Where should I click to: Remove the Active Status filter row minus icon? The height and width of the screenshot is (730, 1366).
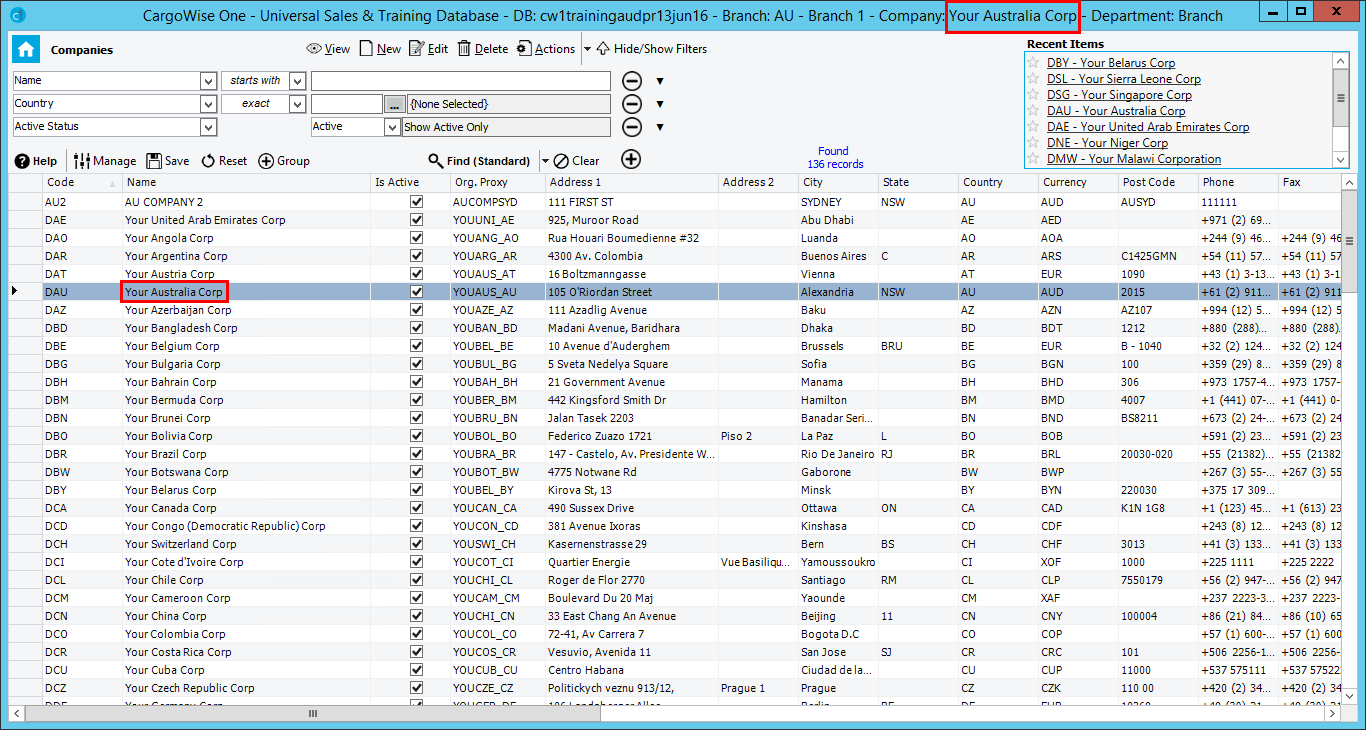[x=632, y=127]
